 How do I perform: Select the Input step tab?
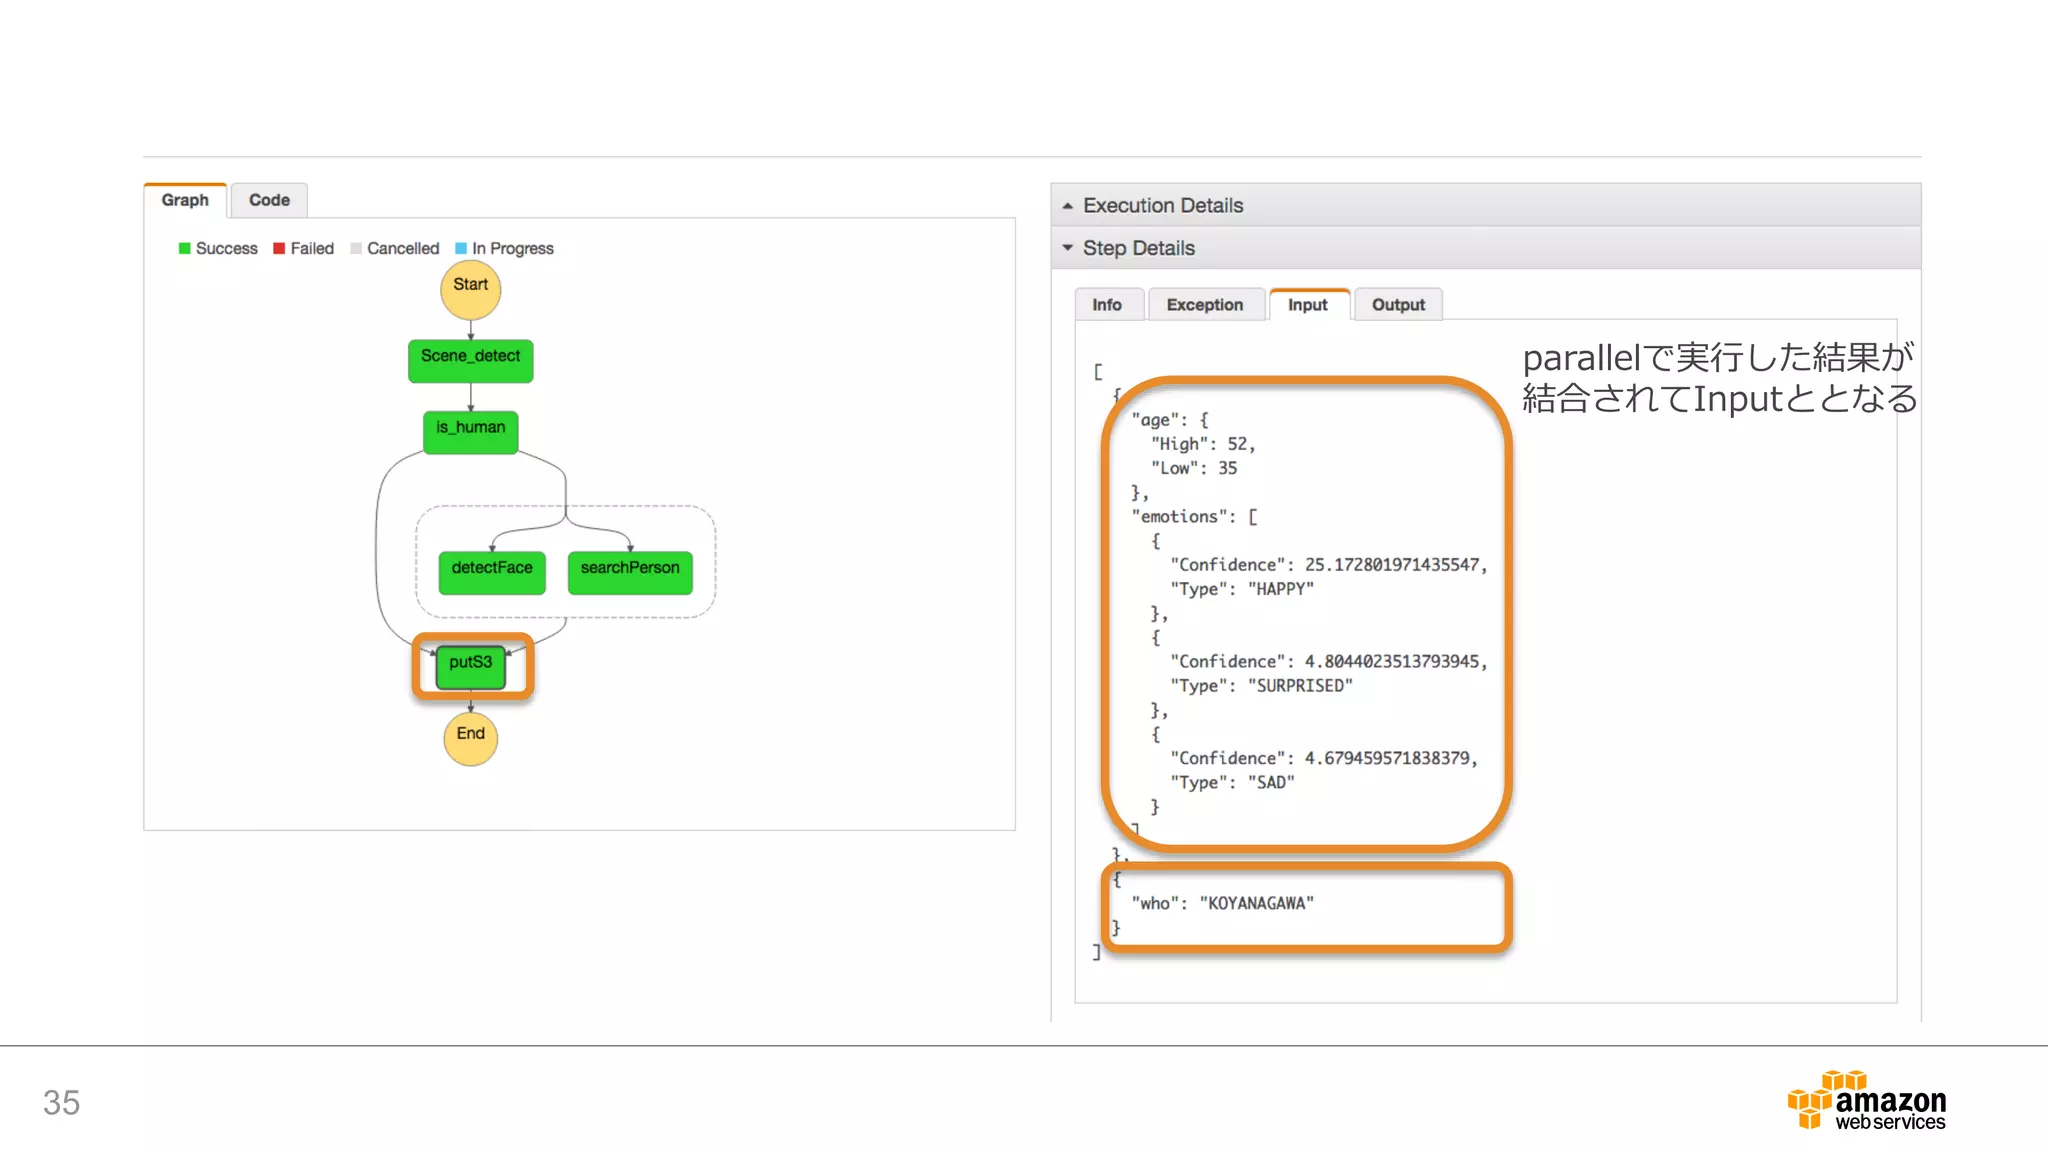[x=1307, y=305]
